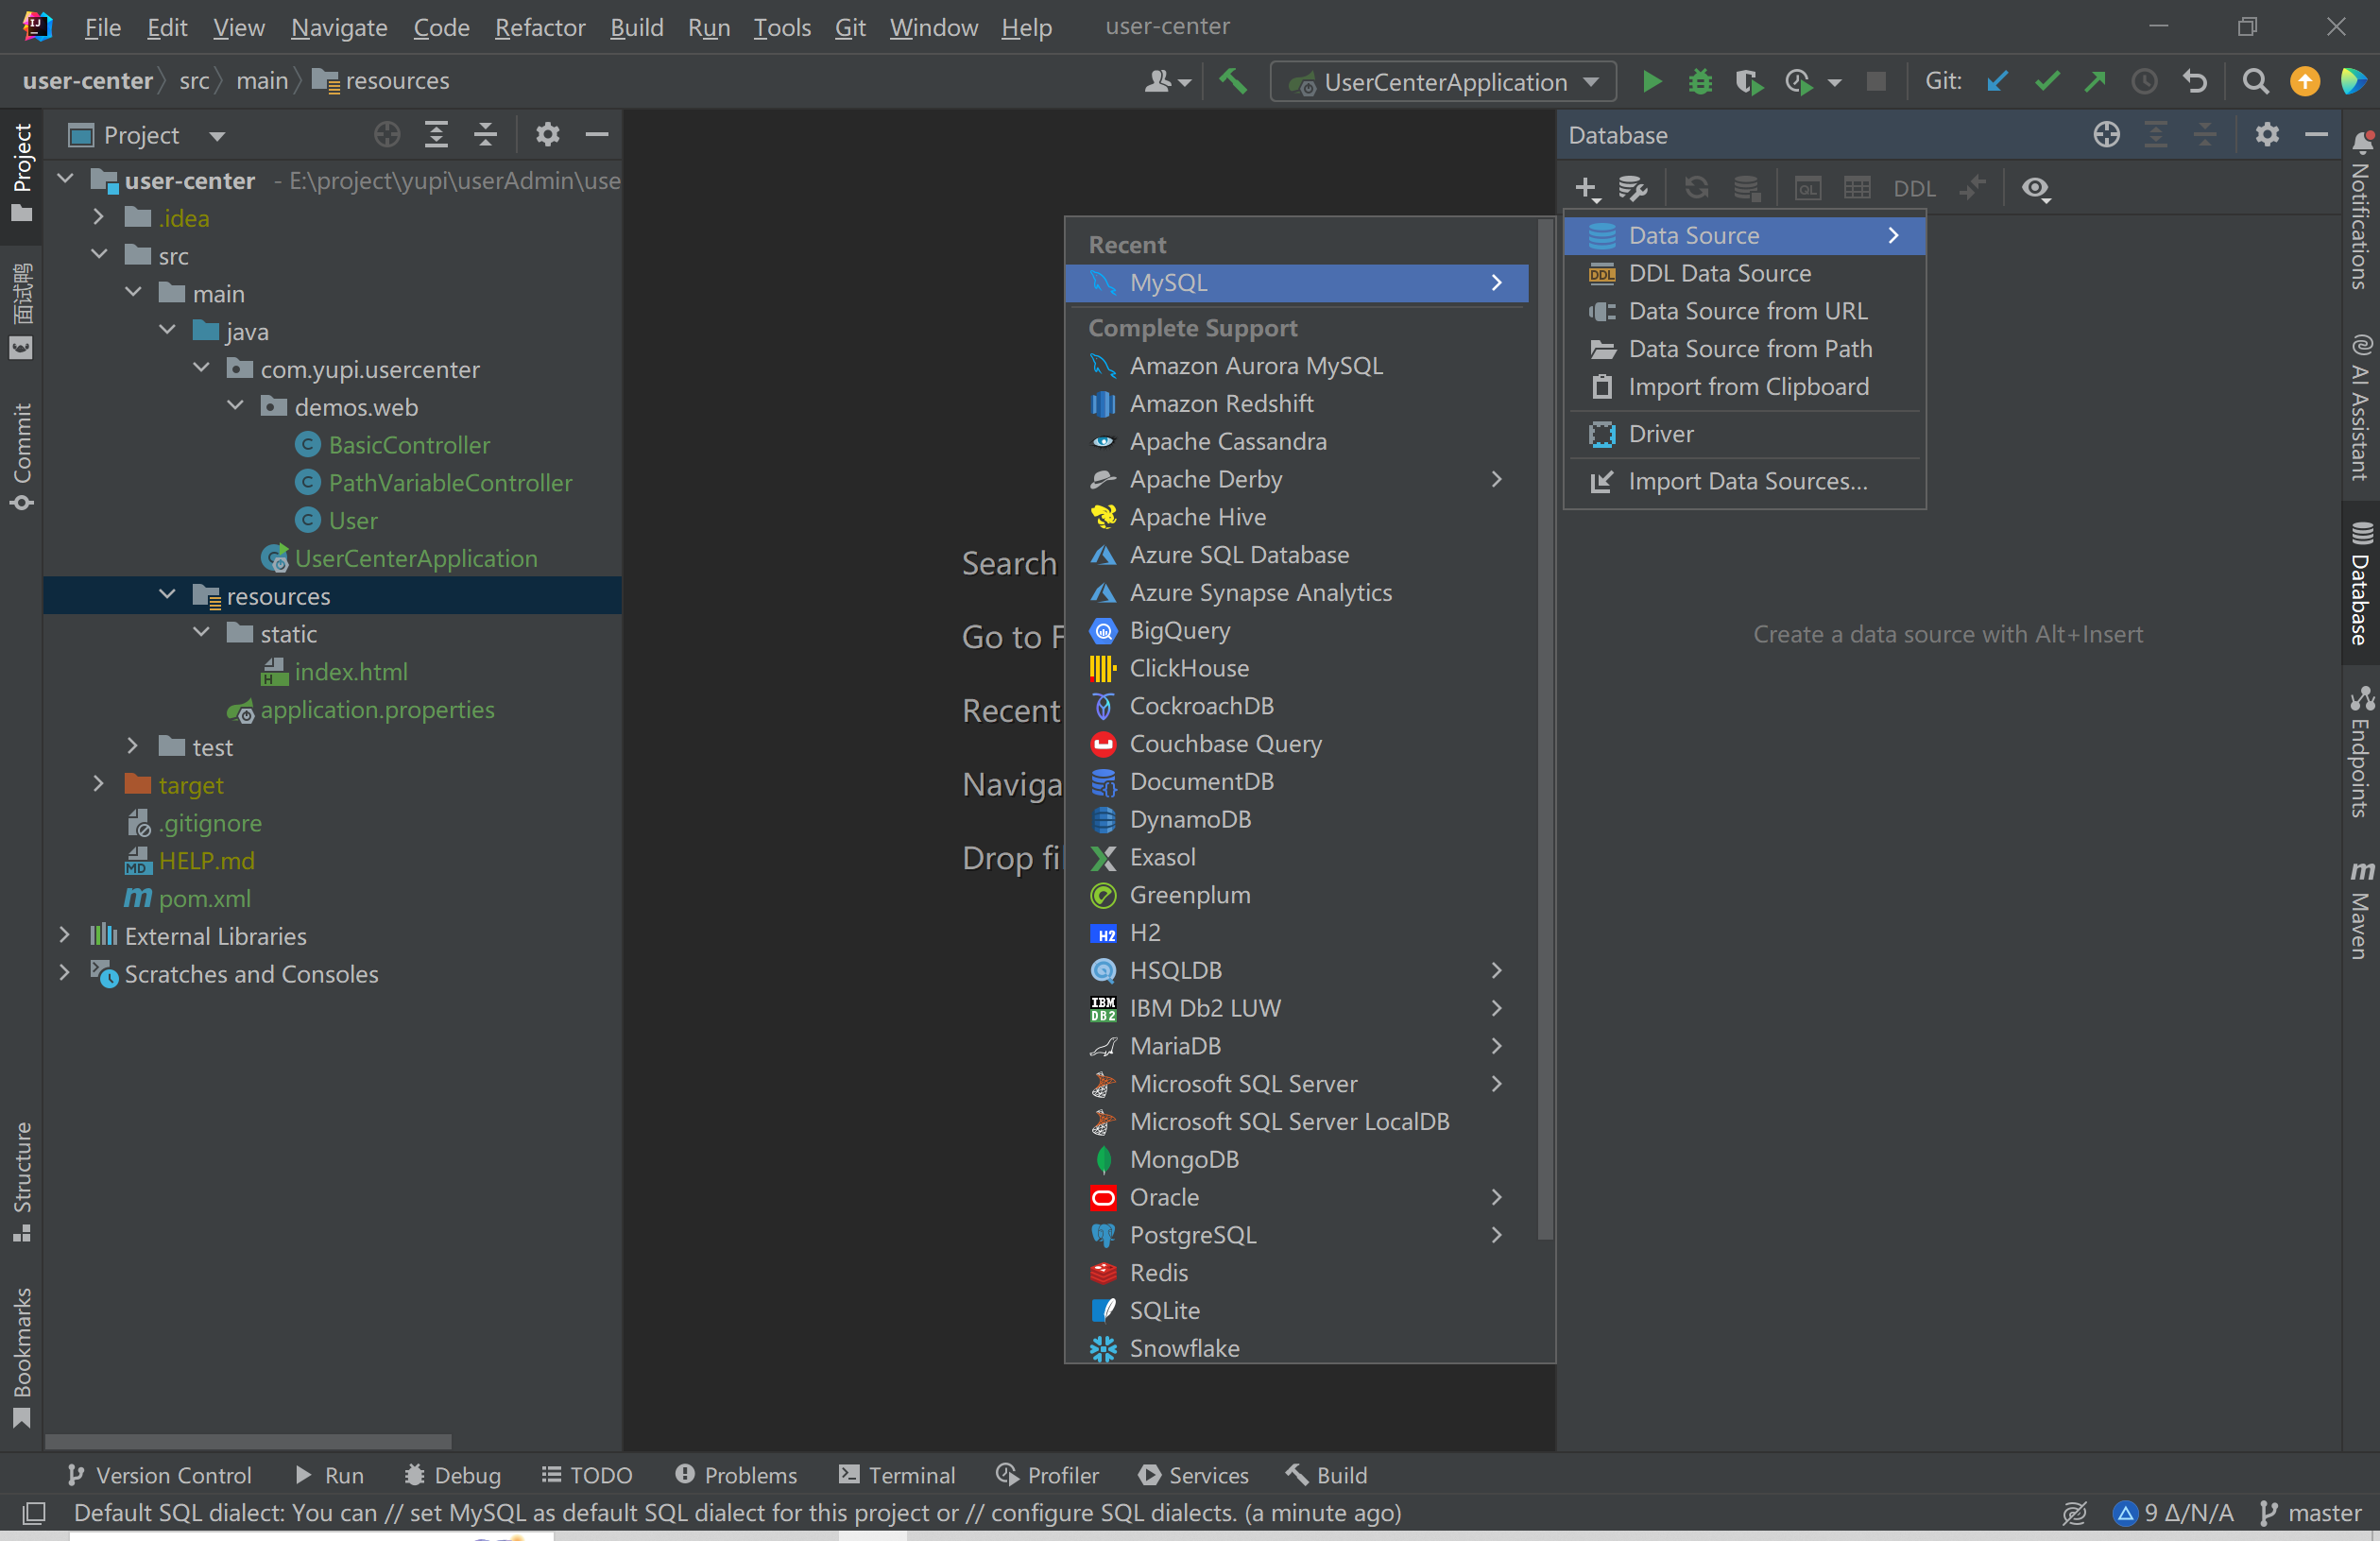Screen dimensions: 2380x1541
Task: Expand the test folder in project tree
Action: (x=132, y=747)
